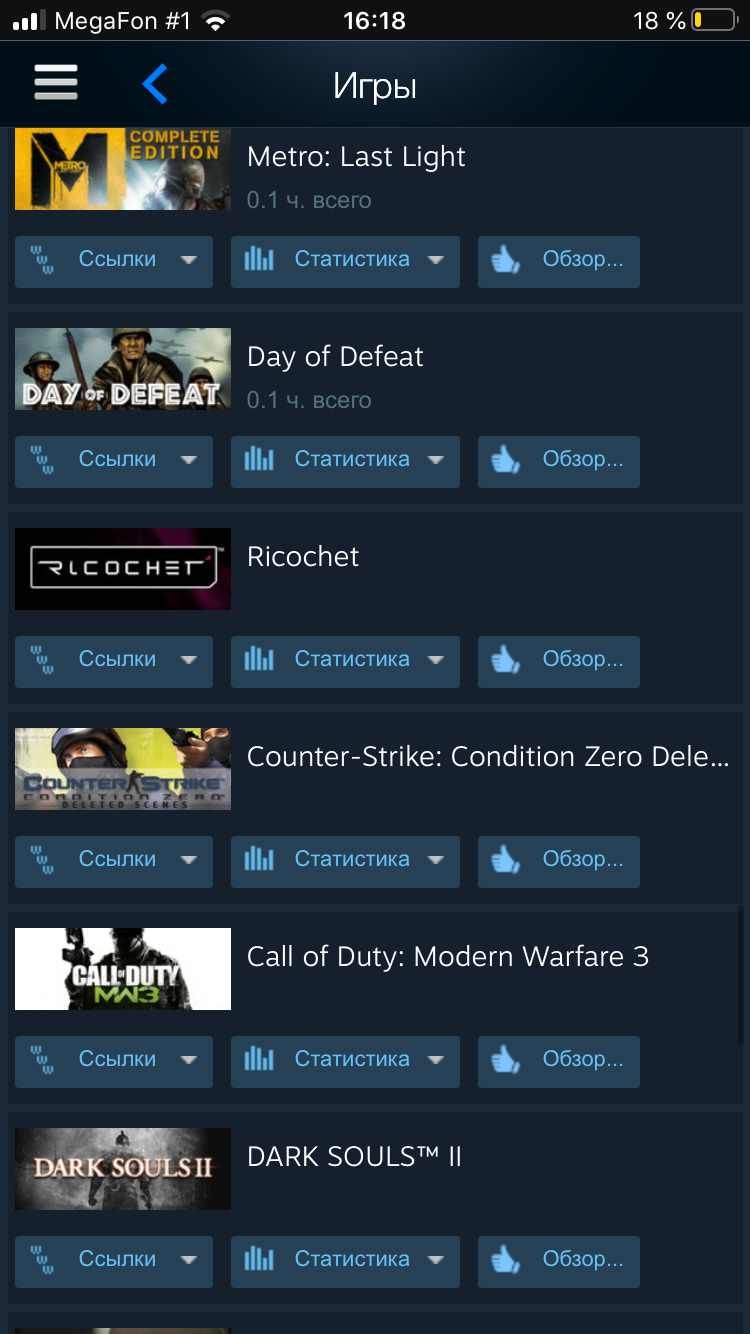
Task: Expand Ссылки dropdown arrow under Condition Zero
Action: tap(188, 860)
